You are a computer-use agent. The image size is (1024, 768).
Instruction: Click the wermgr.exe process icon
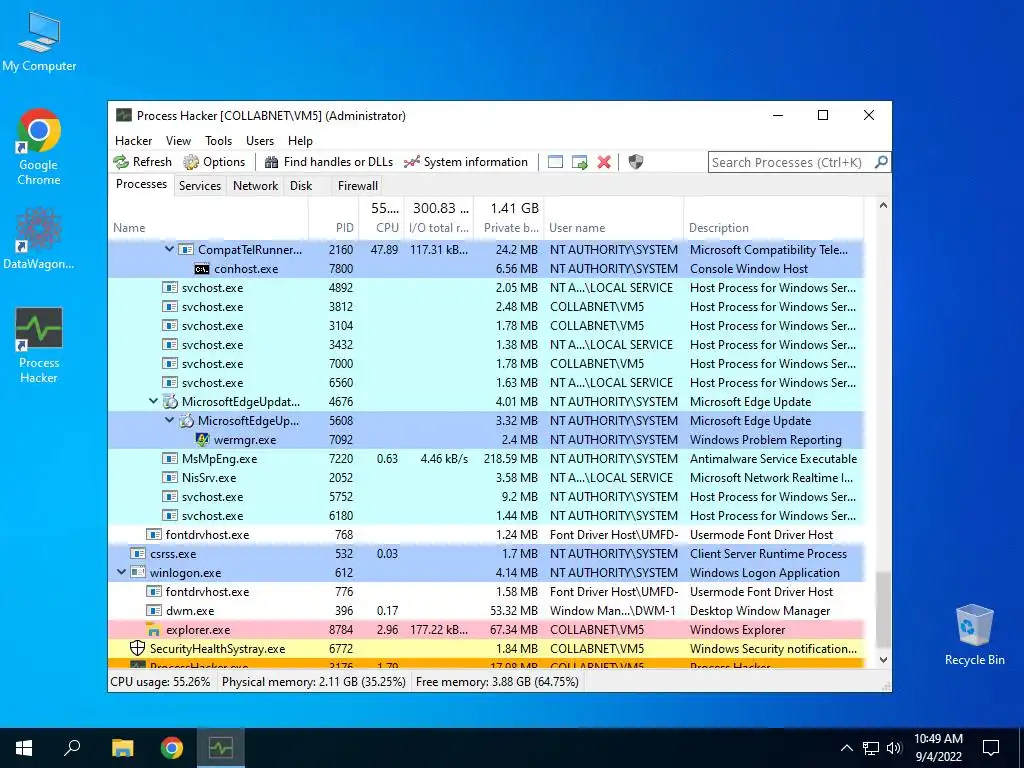202,440
